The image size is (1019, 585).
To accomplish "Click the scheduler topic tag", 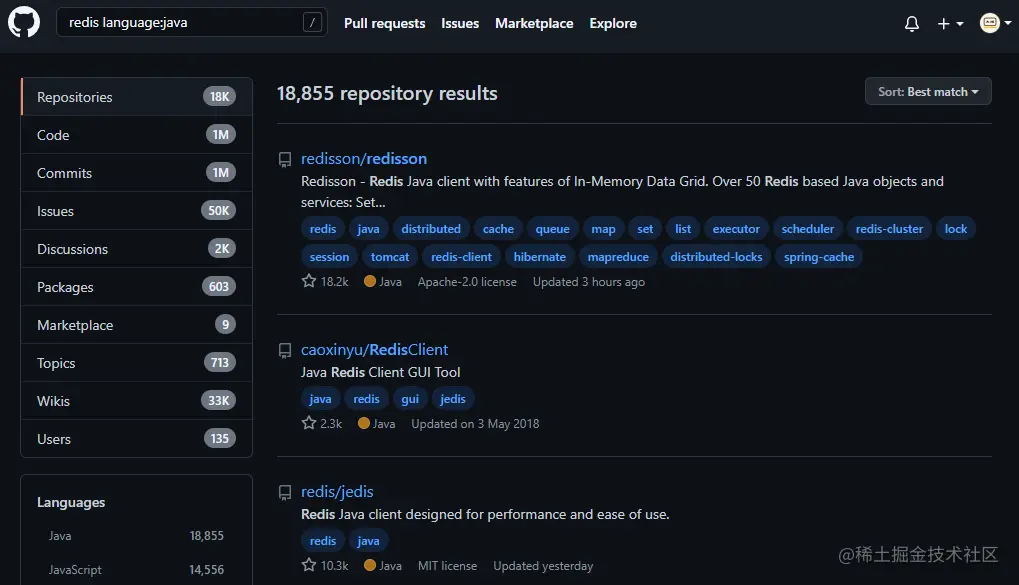I will point(807,229).
